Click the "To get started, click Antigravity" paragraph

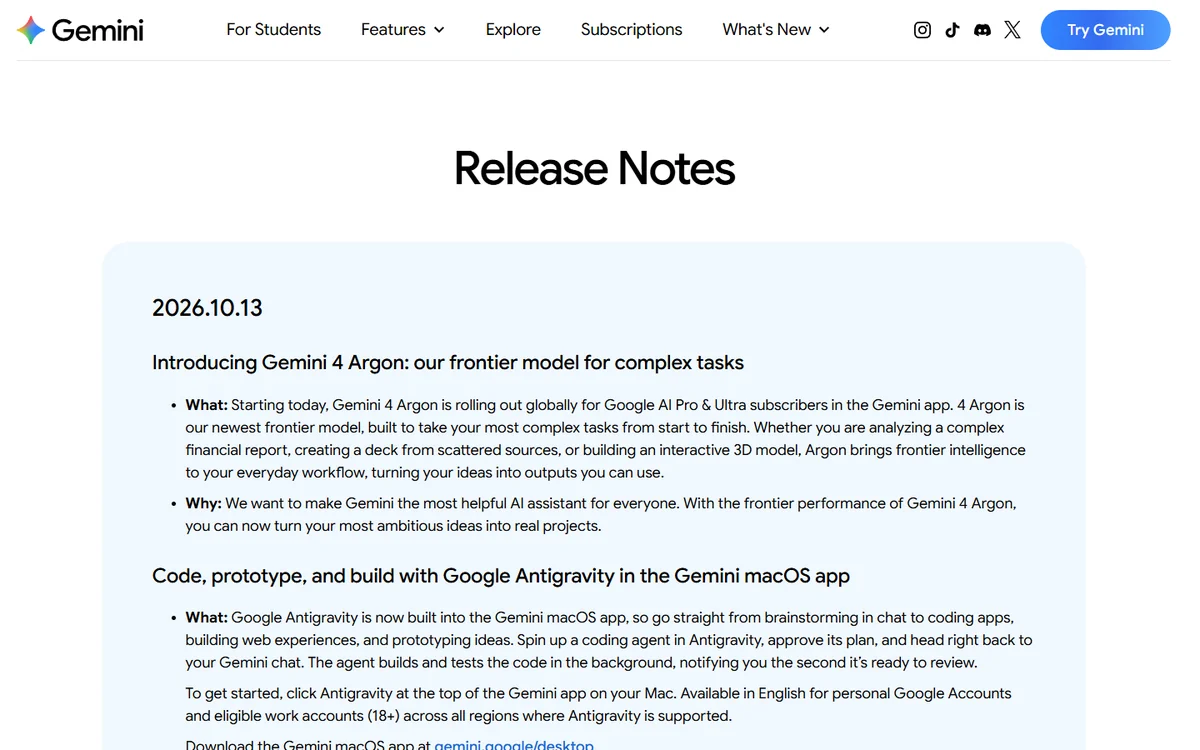click(x=598, y=705)
